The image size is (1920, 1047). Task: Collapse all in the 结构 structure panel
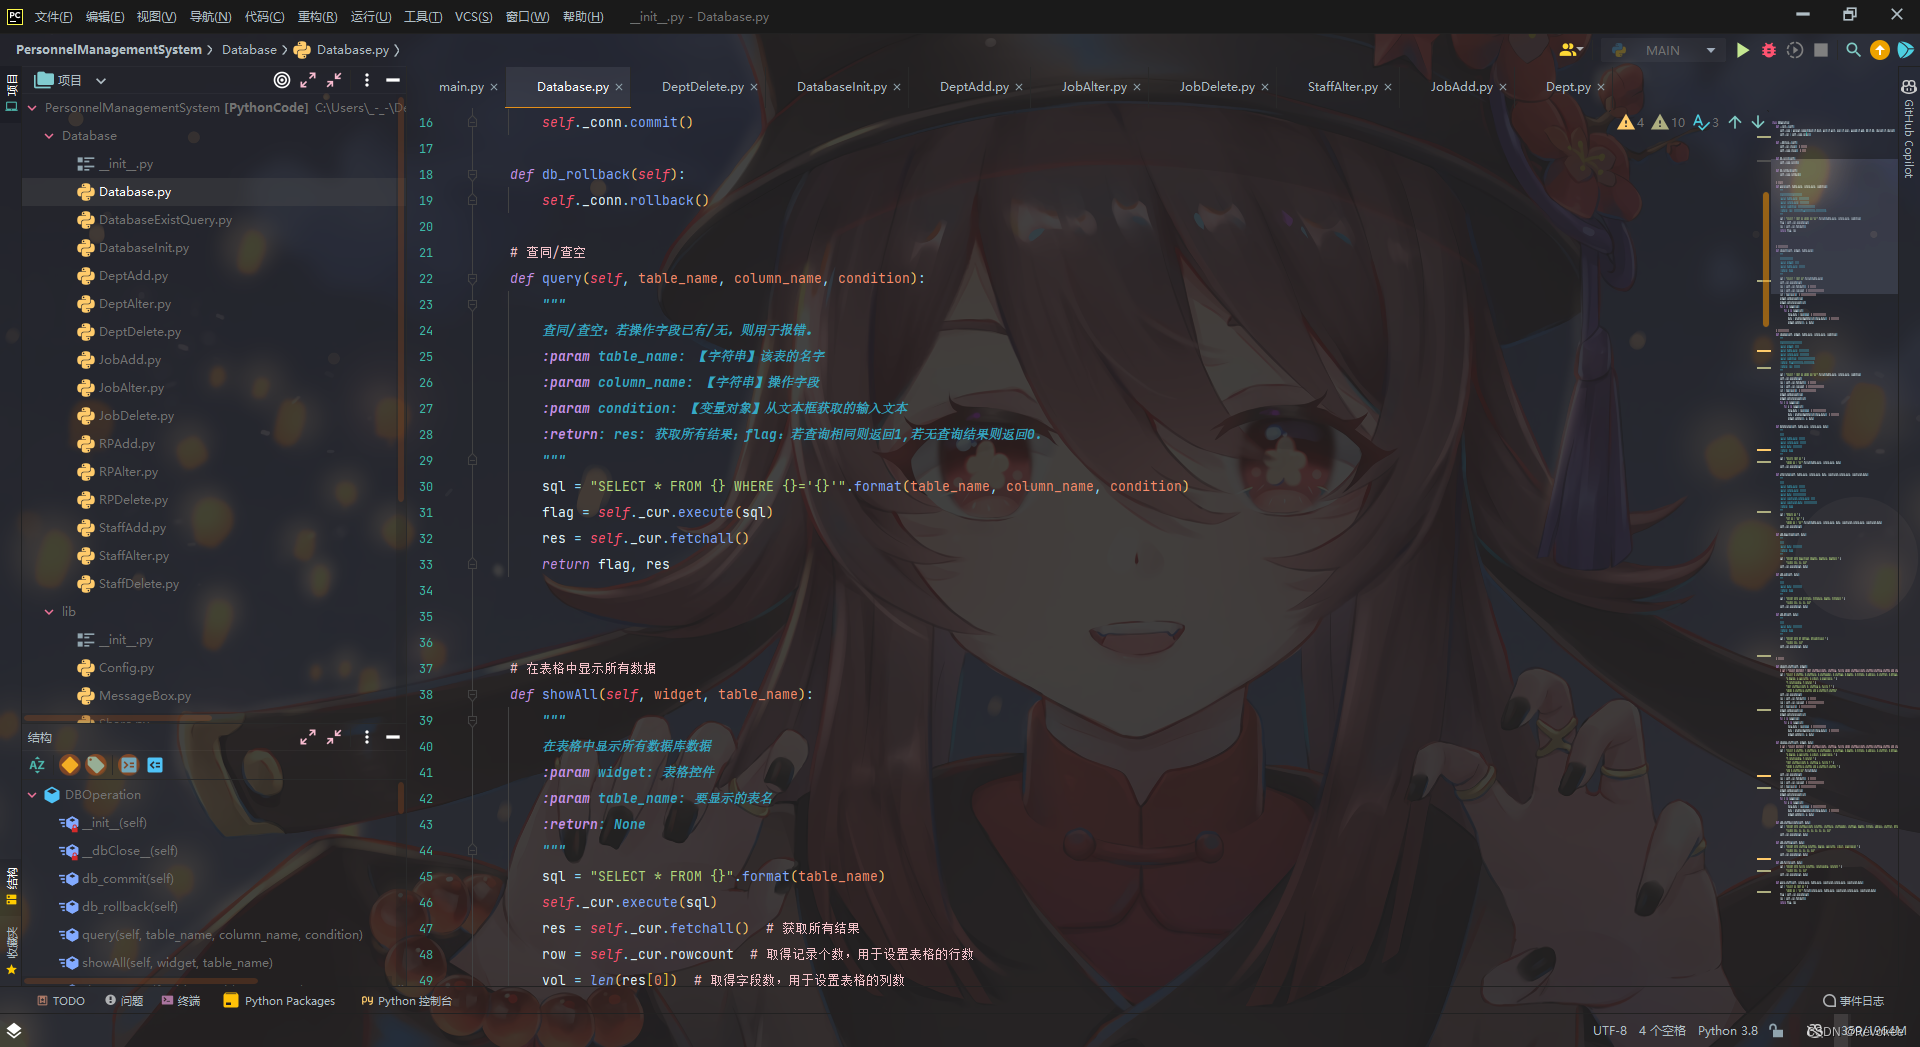[334, 737]
